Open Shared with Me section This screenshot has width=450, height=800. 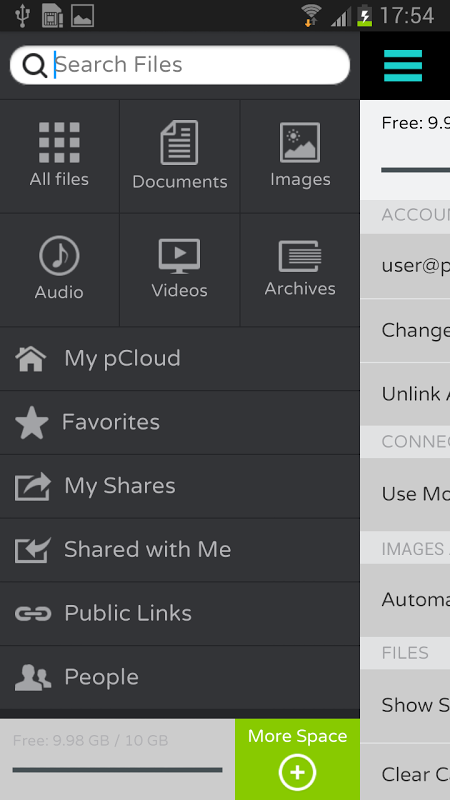(x=180, y=550)
